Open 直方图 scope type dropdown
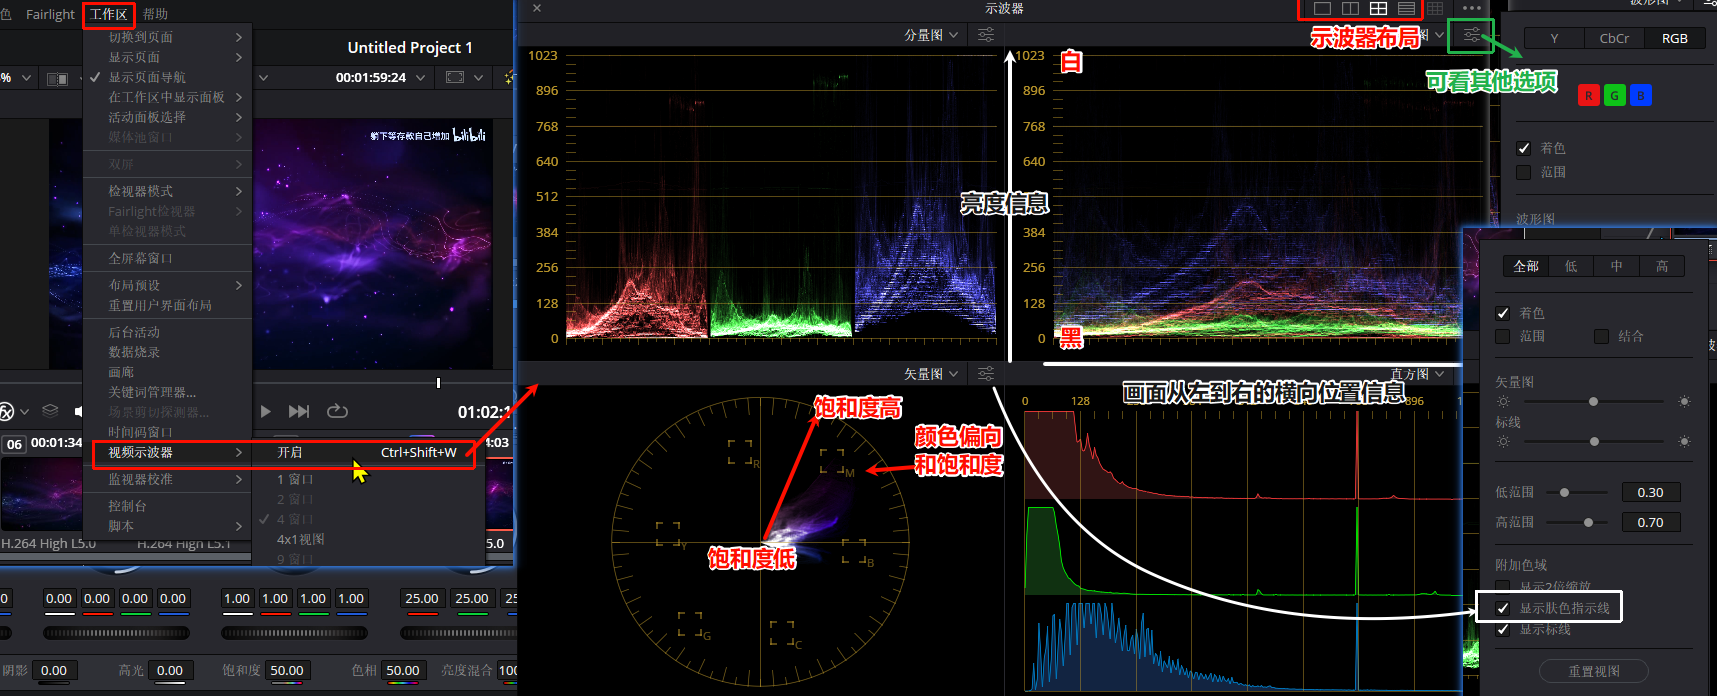The height and width of the screenshot is (696, 1717). point(1417,374)
